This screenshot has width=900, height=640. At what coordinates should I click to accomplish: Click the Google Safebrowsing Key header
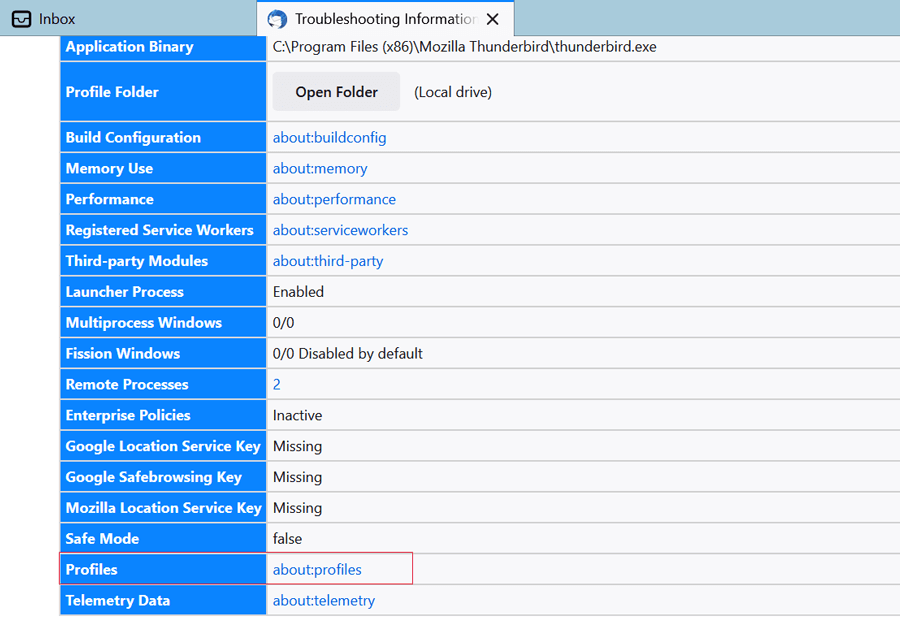[163, 477]
